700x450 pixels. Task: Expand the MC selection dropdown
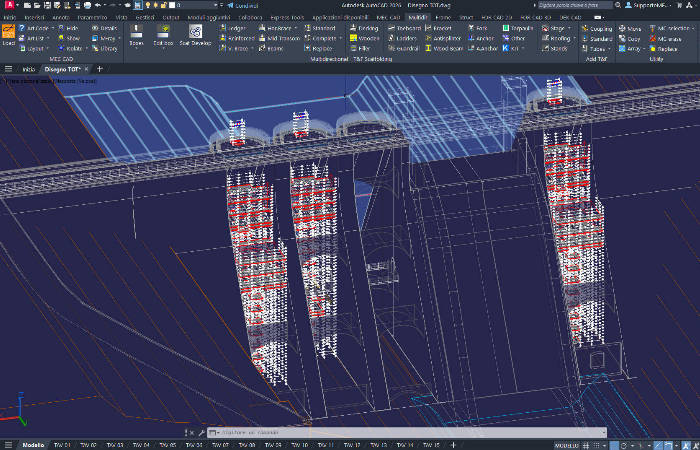pos(694,29)
